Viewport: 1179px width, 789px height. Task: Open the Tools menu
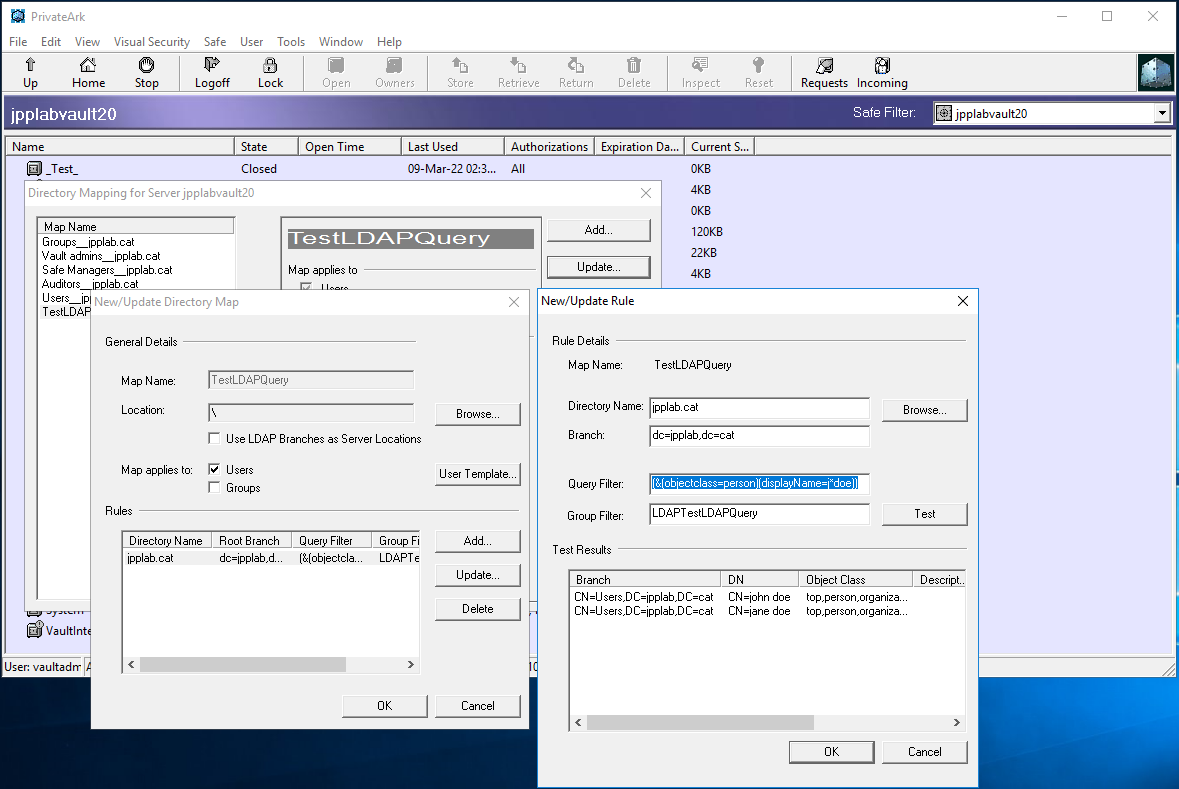291,41
